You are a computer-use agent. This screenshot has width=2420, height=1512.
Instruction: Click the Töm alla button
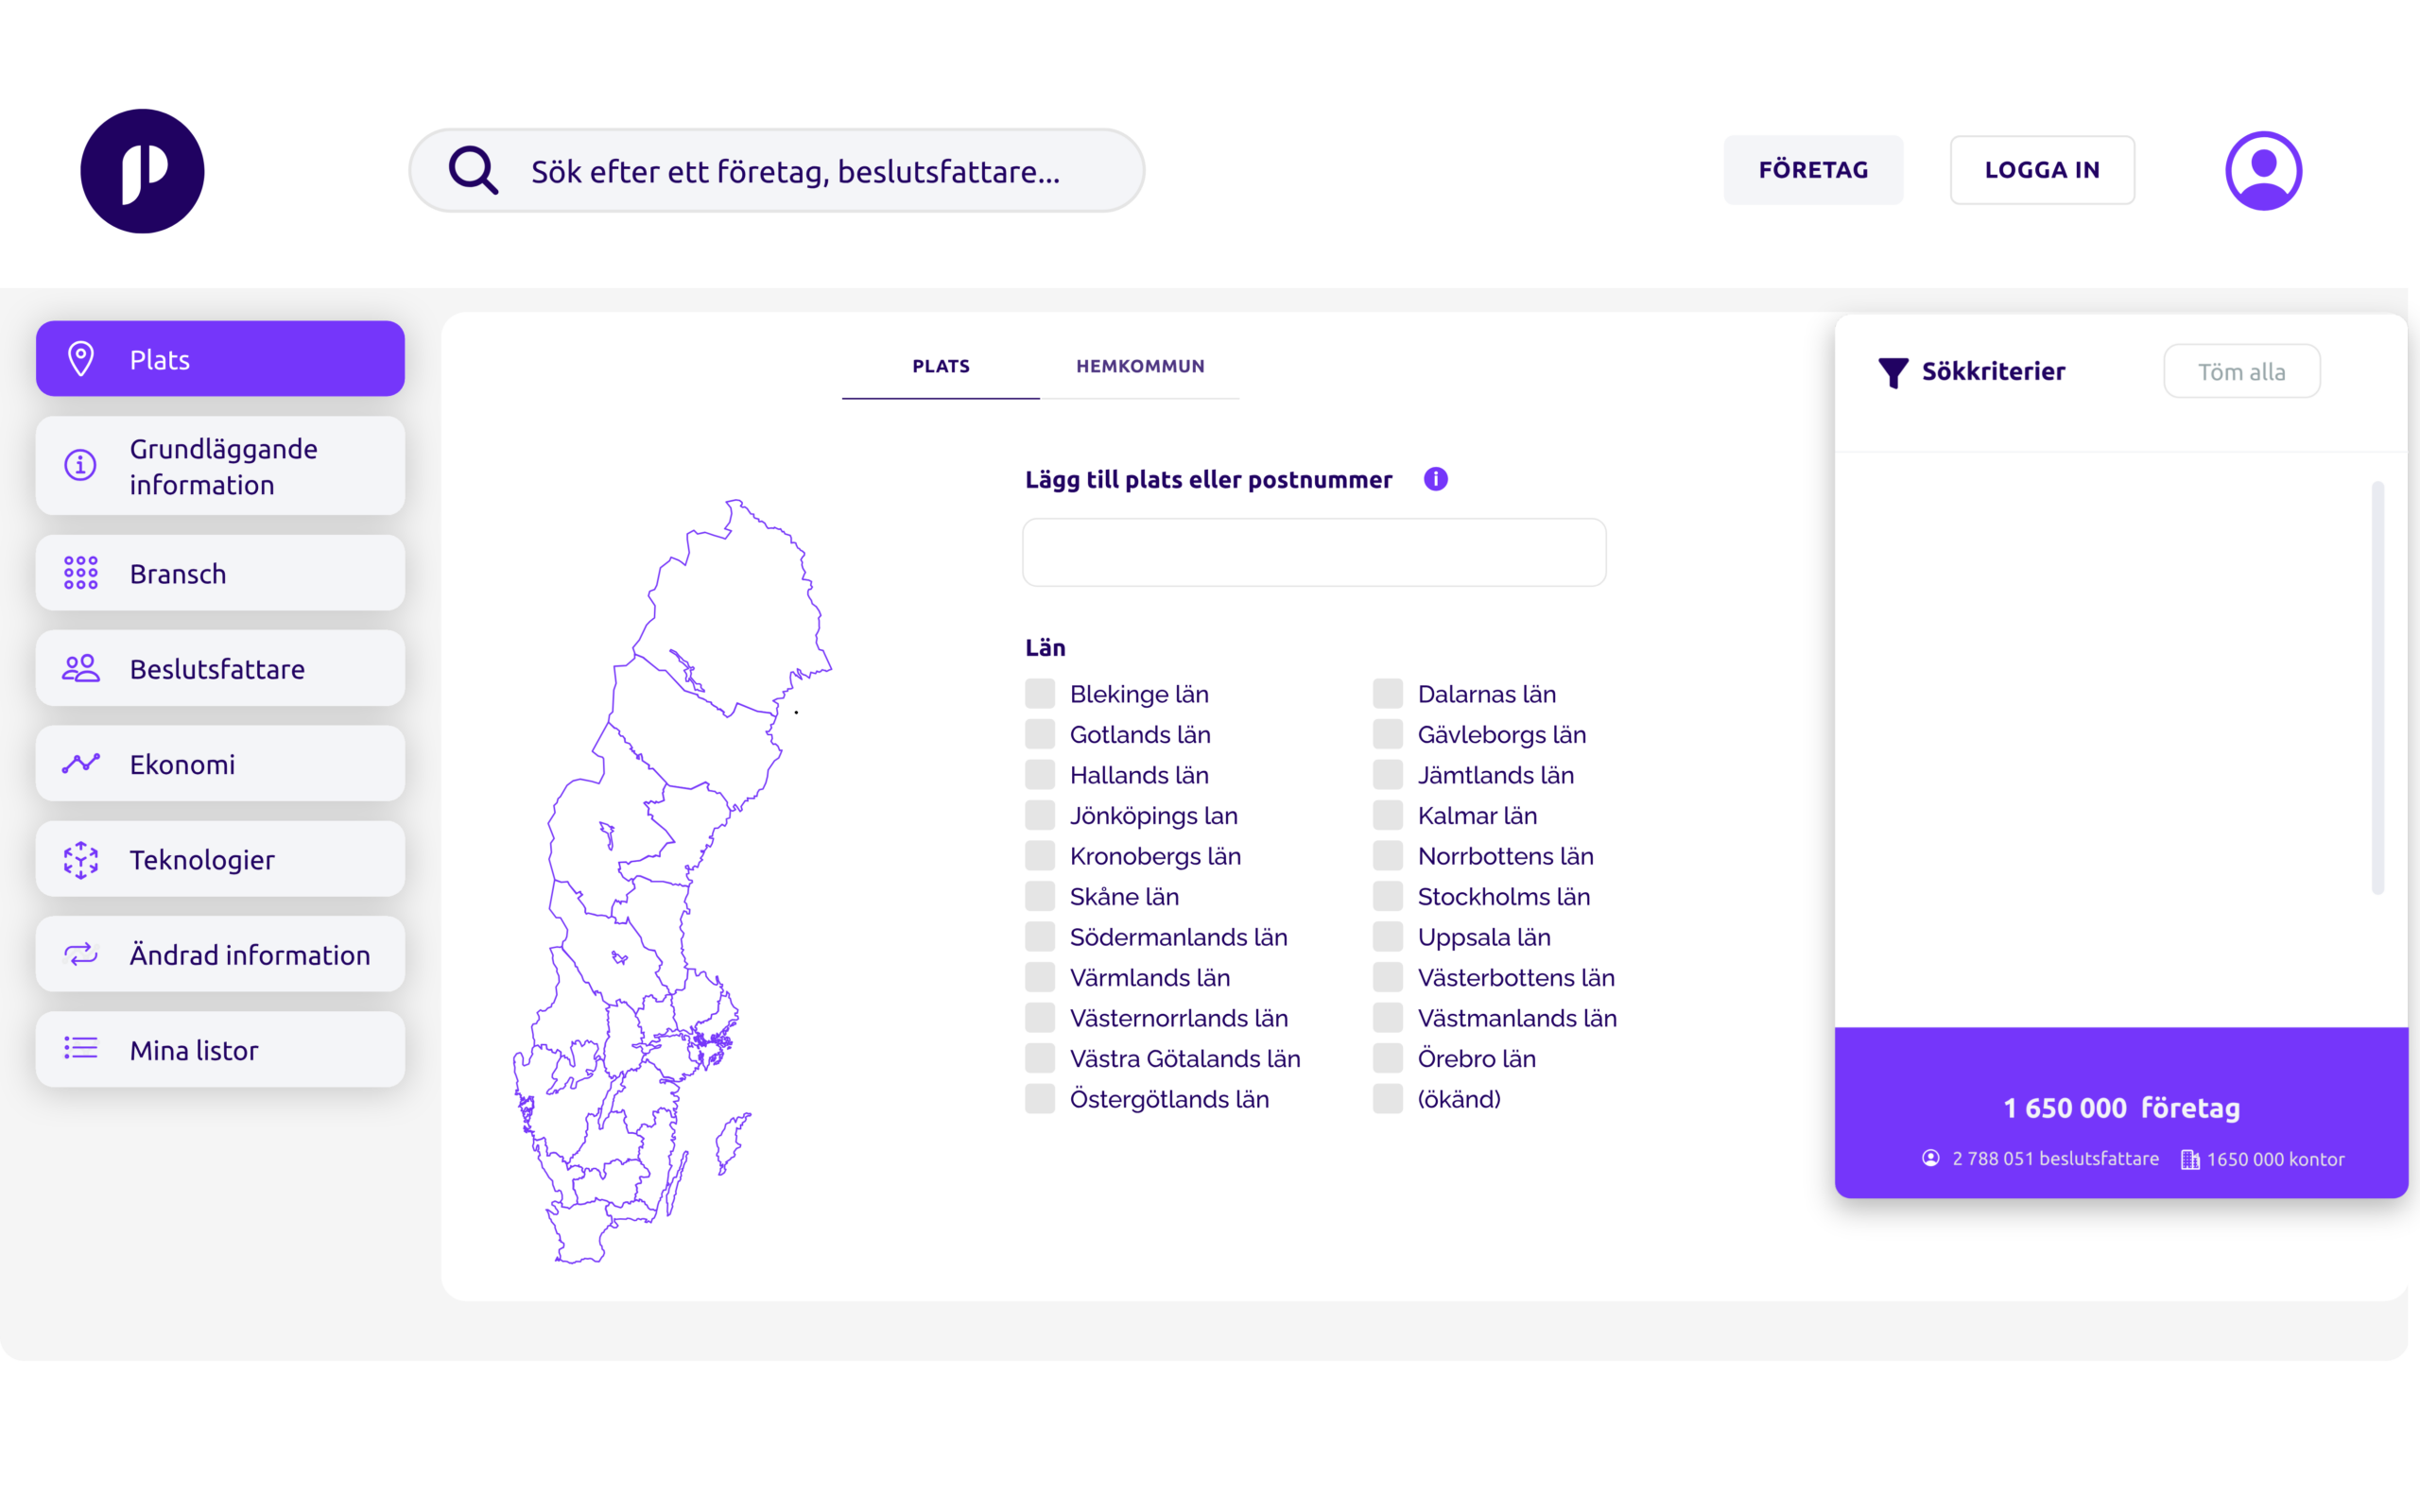(2241, 372)
